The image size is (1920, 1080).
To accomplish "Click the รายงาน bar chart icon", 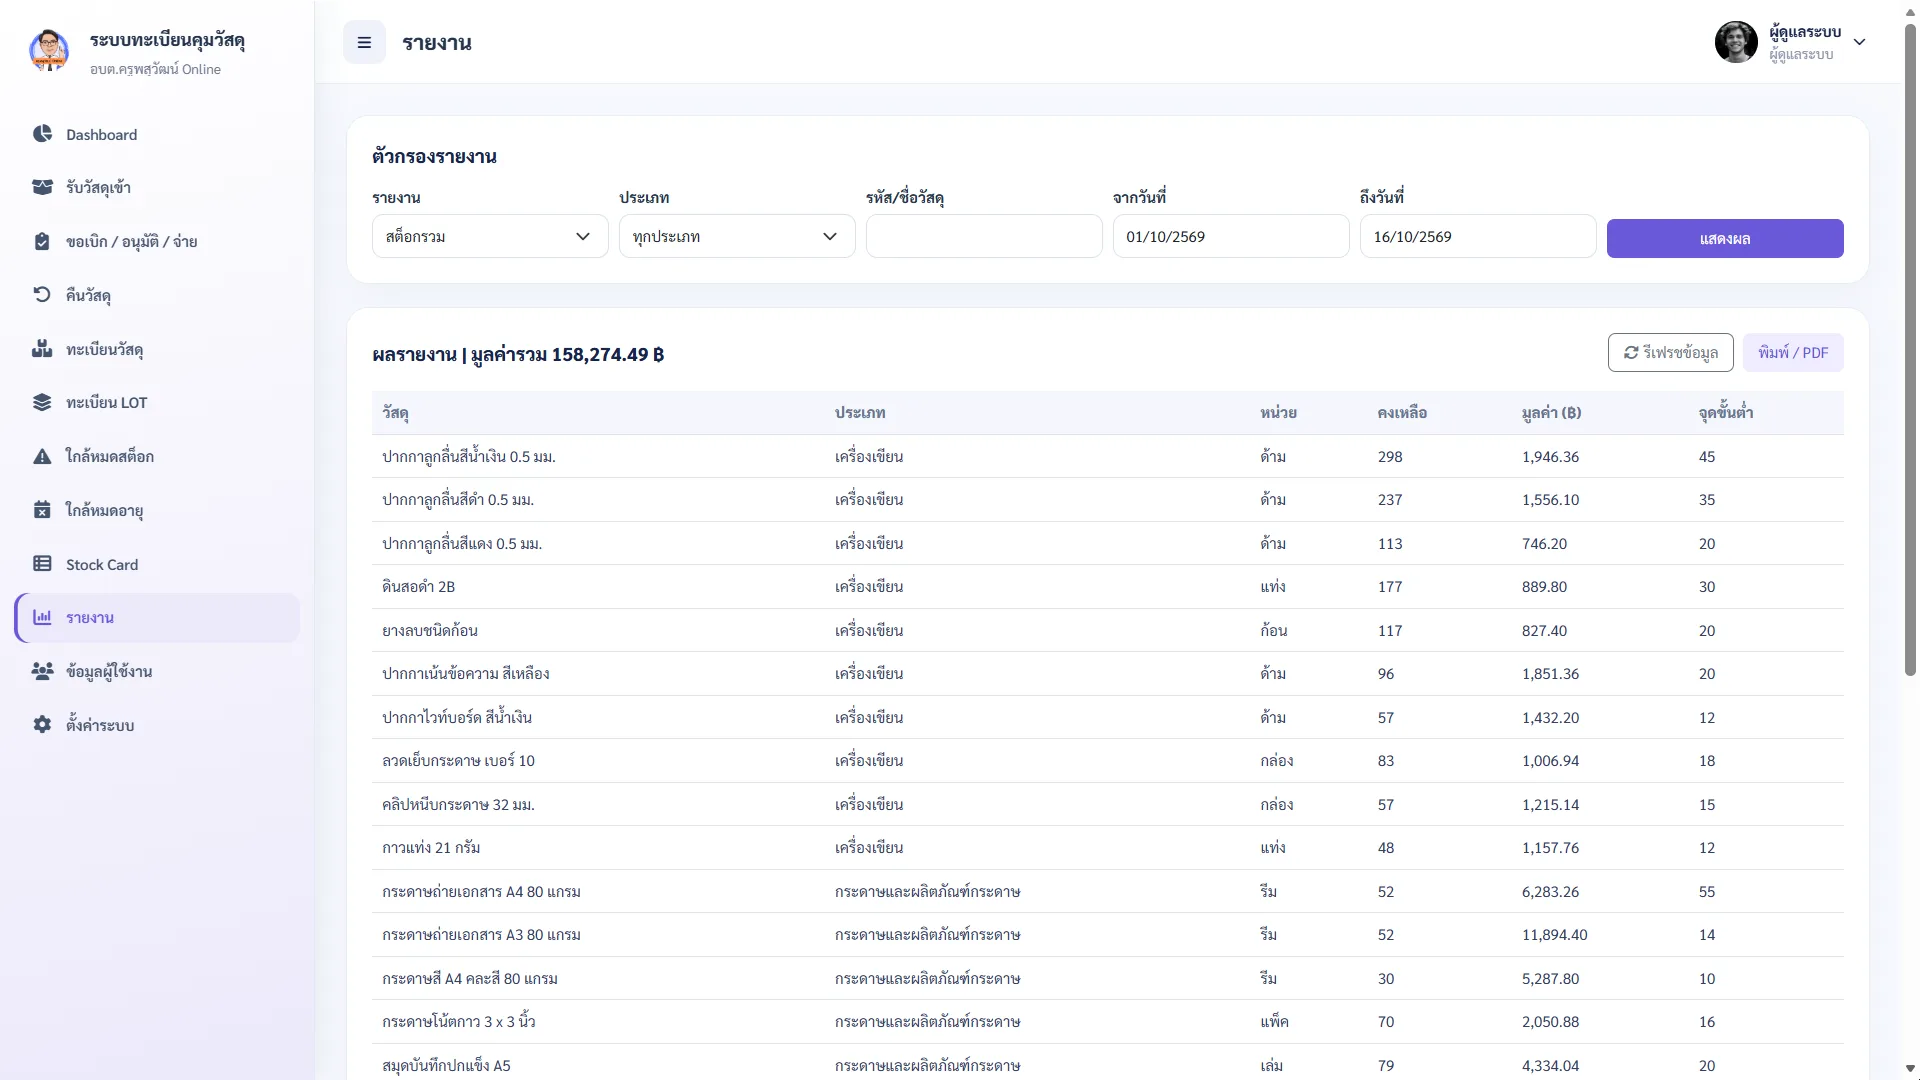I will click(42, 617).
